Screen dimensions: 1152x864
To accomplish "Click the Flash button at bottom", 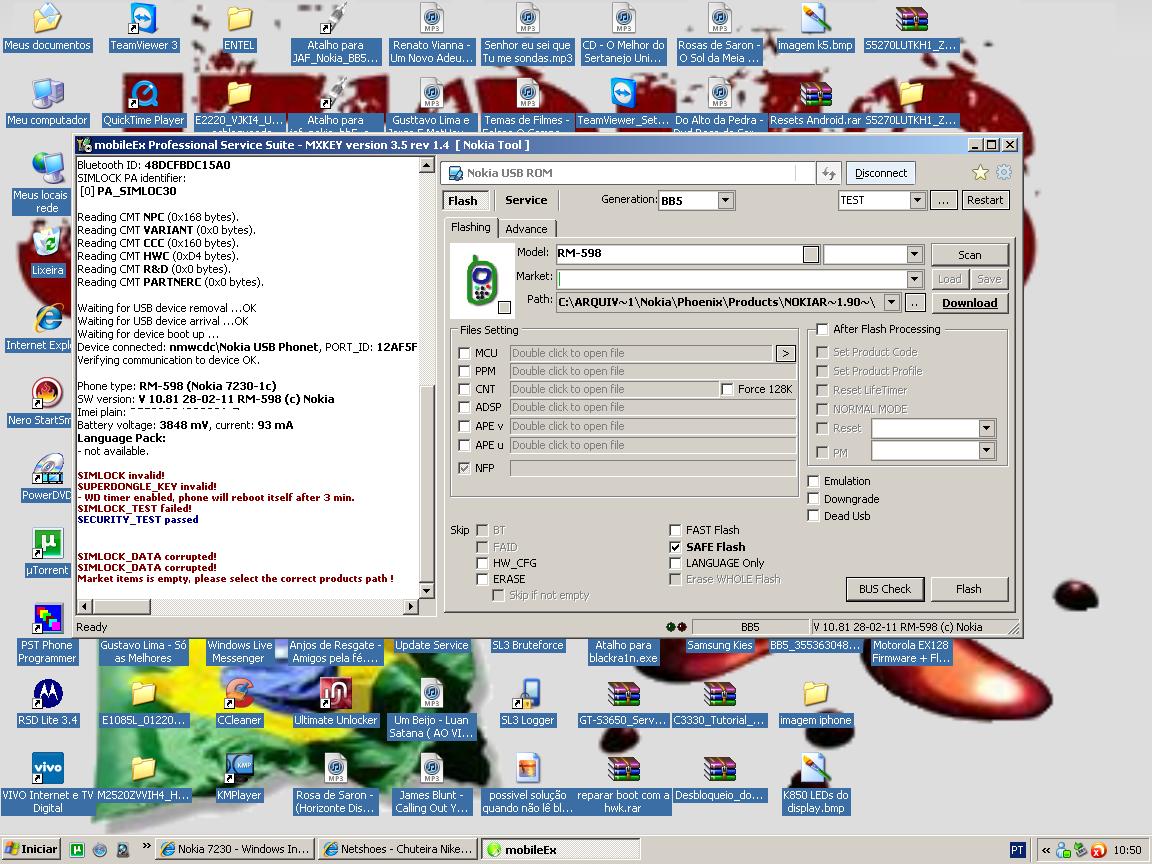I will point(969,589).
